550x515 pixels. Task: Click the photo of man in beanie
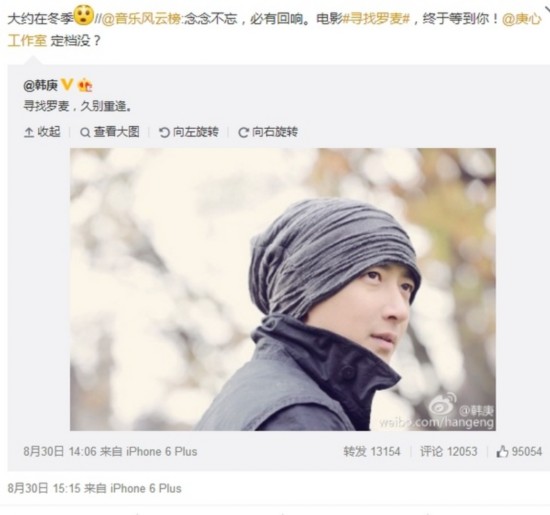point(283,289)
